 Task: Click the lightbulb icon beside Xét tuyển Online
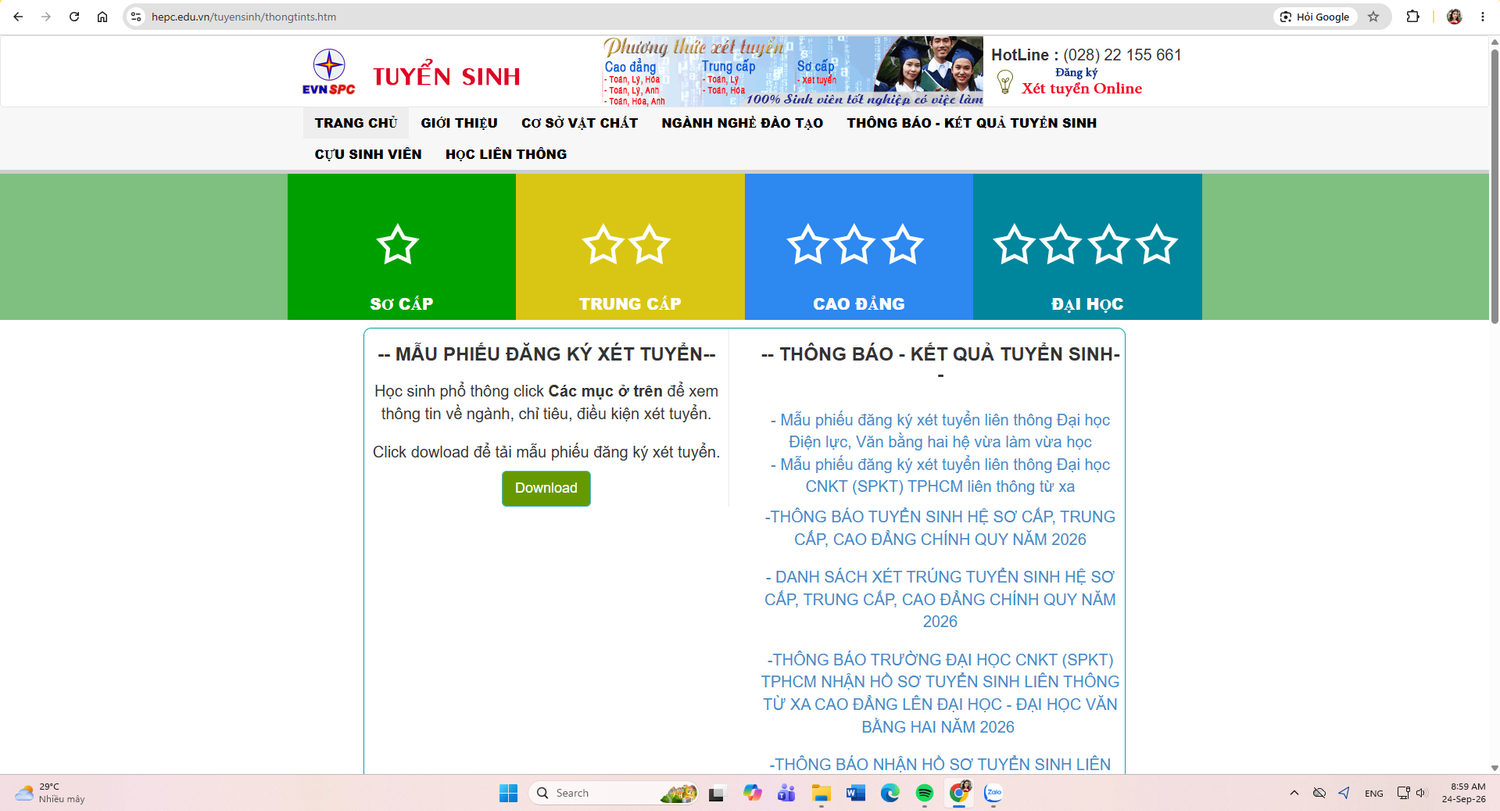(x=1005, y=82)
